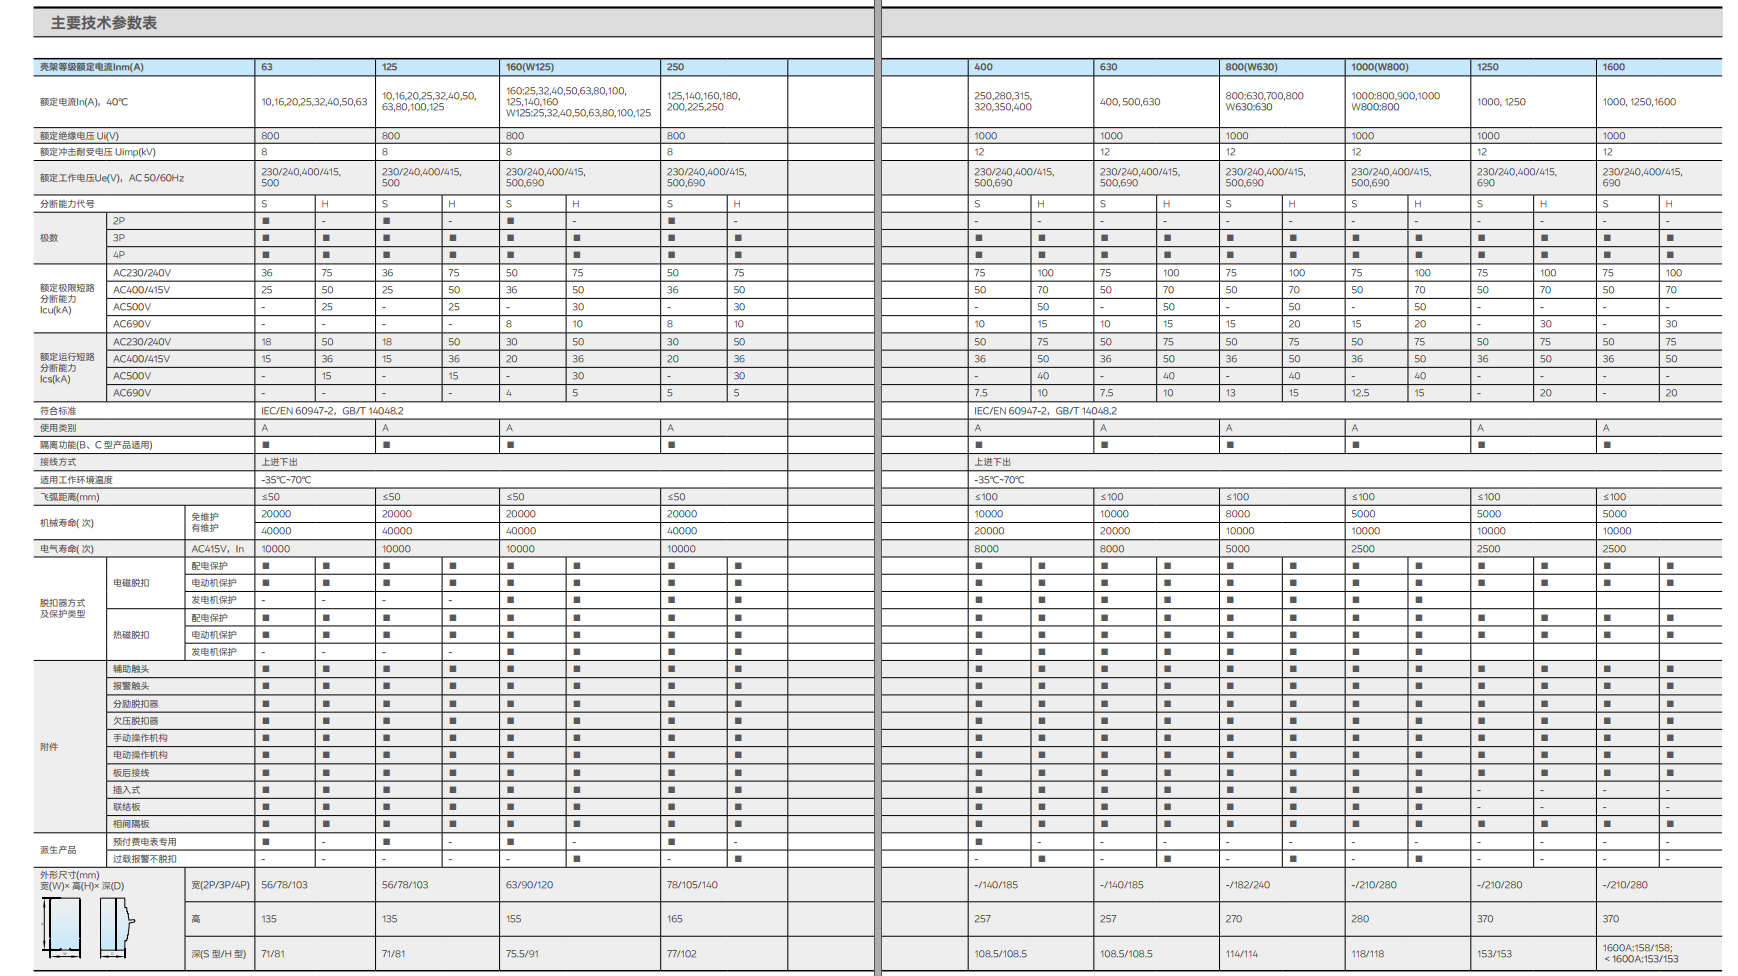Click the 电气寿命(次) row label

click(x=67, y=549)
